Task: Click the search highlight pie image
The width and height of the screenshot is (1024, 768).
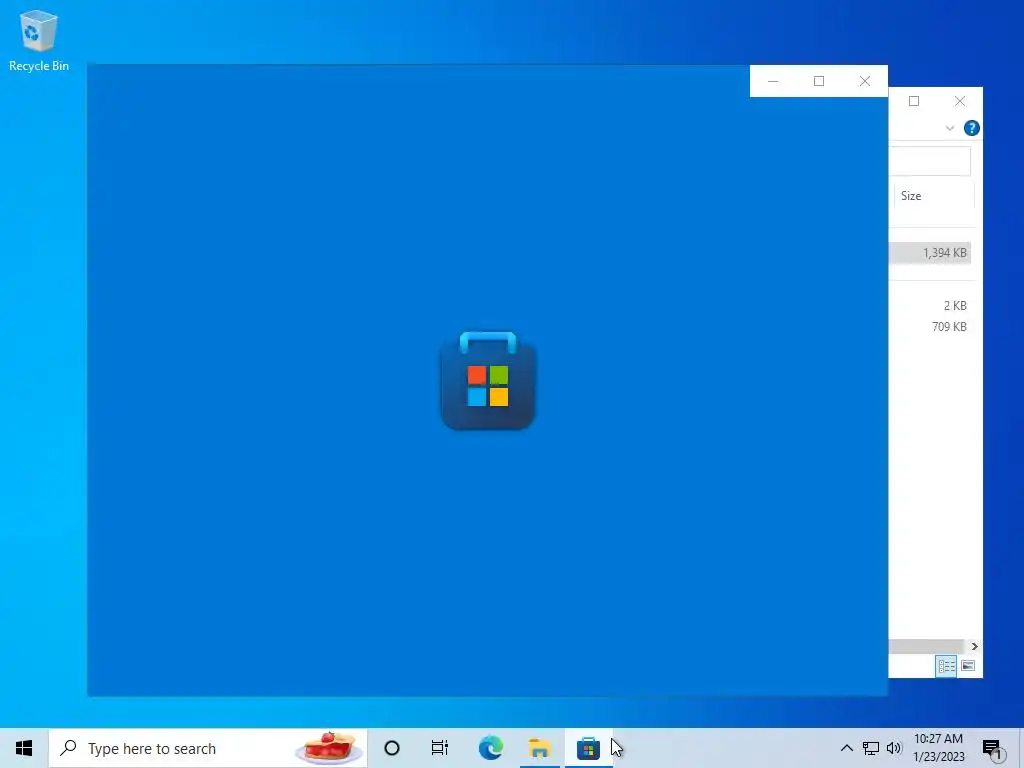Action: point(329,748)
